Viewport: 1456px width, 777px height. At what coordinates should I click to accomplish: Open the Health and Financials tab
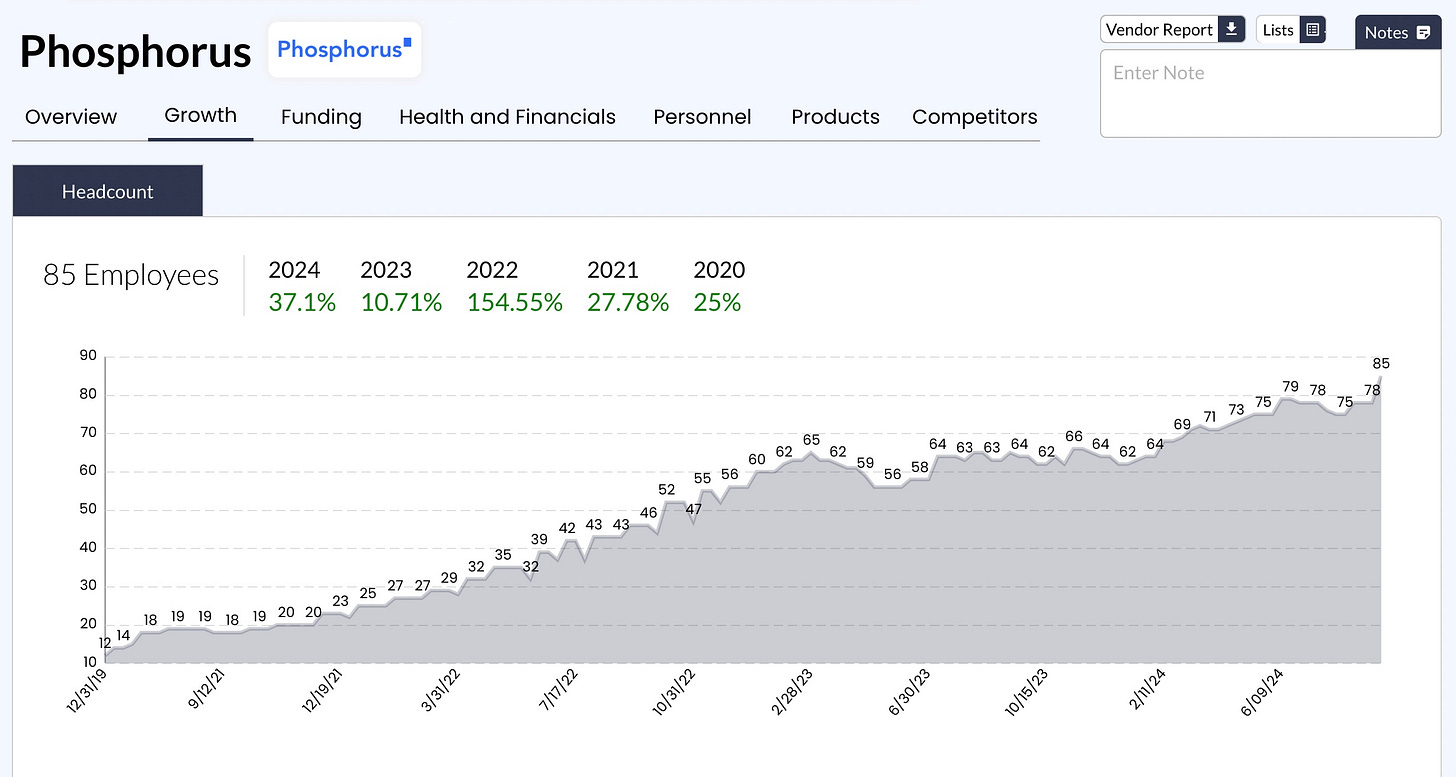pos(507,117)
